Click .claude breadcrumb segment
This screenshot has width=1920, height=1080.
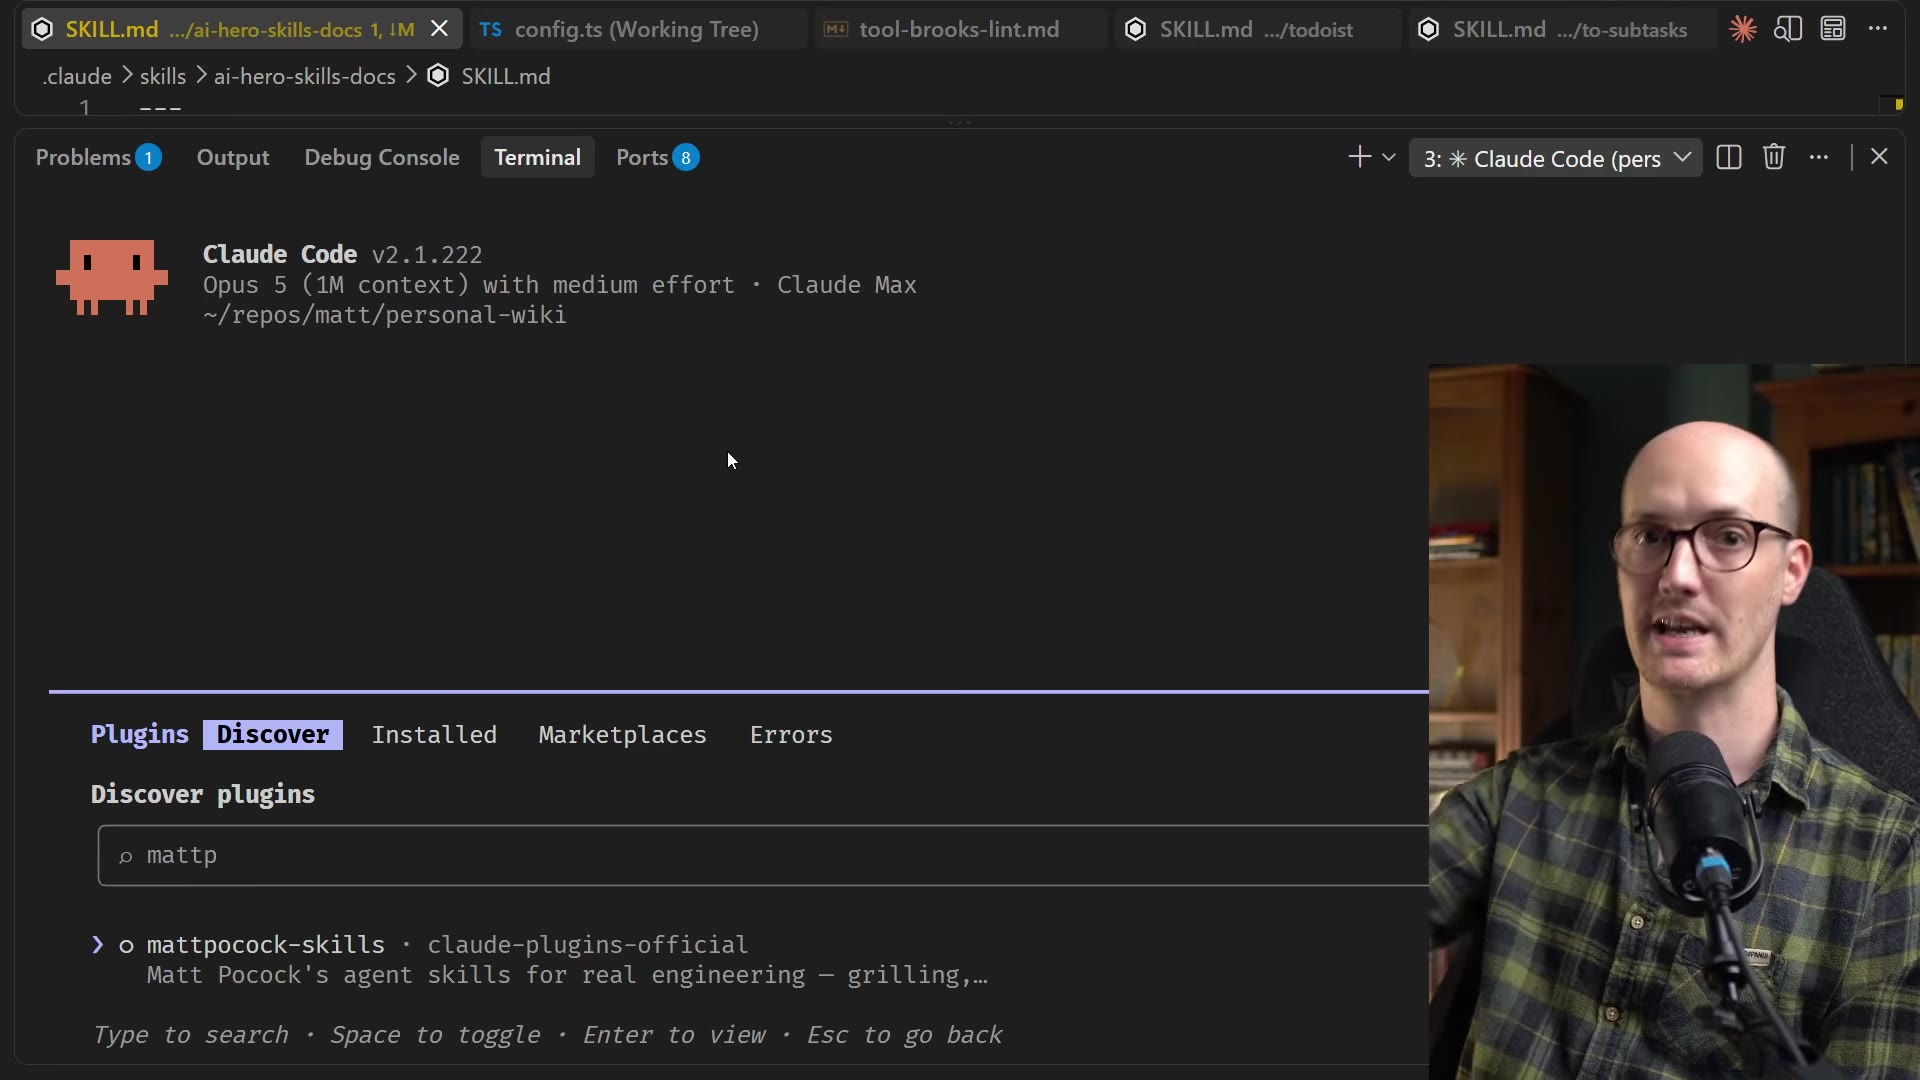(77, 76)
